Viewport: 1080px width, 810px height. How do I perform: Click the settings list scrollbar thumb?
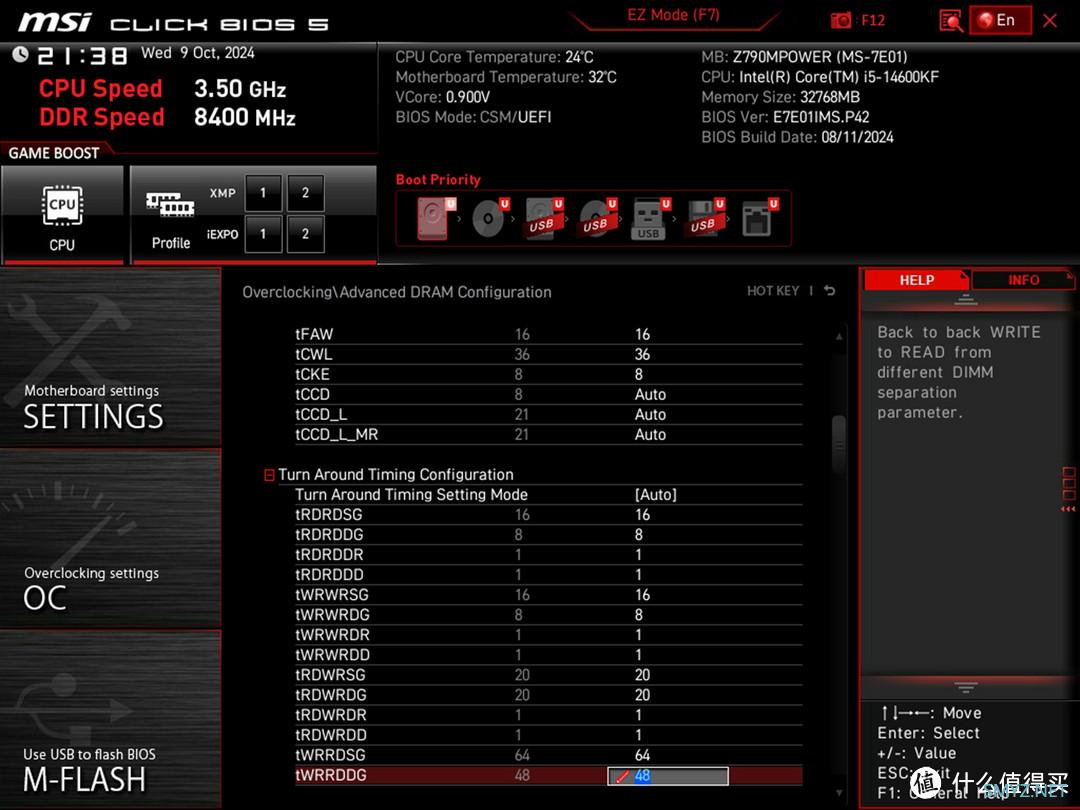(x=839, y=445)
